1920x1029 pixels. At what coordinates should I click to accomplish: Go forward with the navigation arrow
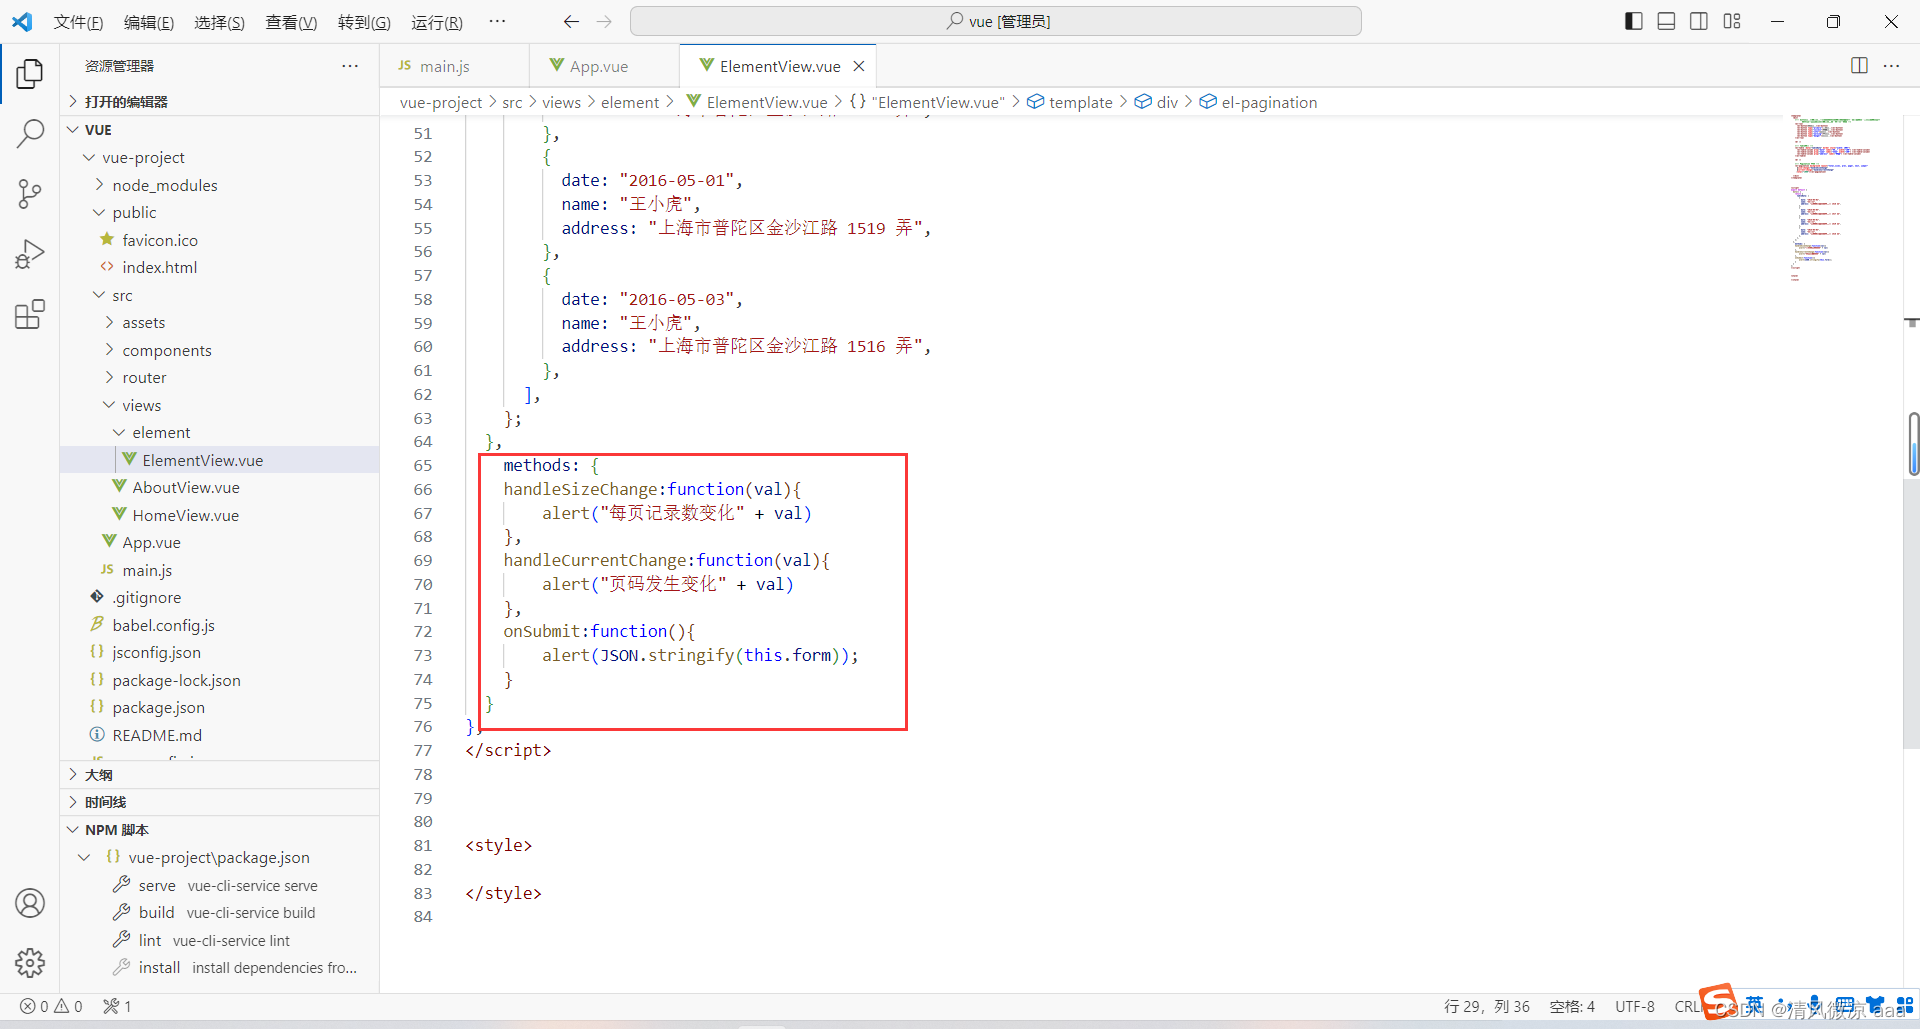coord(604,21)
